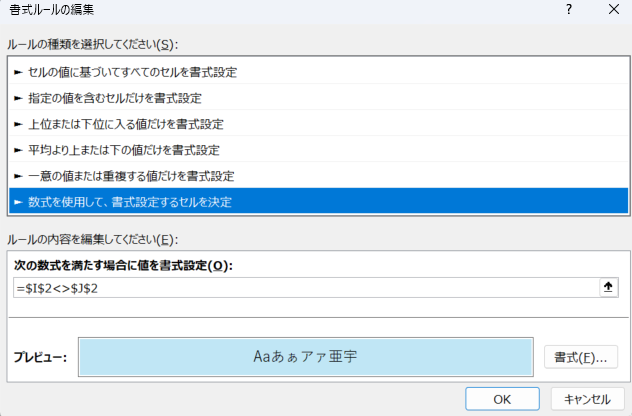Click the help question mark icon

(568, 12)
